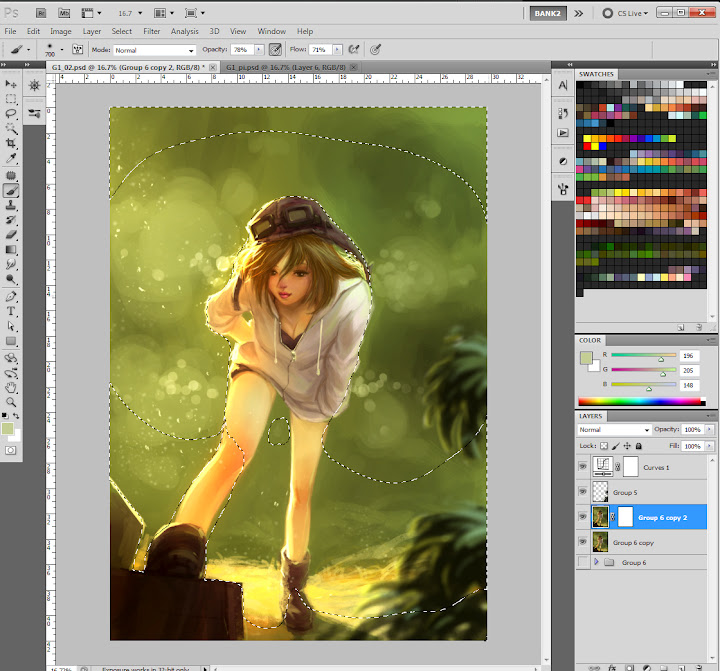The width and height of the screenshot is (720, 671).
Task: Toggle the Brush panel button in options bar
Action: click(77, 50)
